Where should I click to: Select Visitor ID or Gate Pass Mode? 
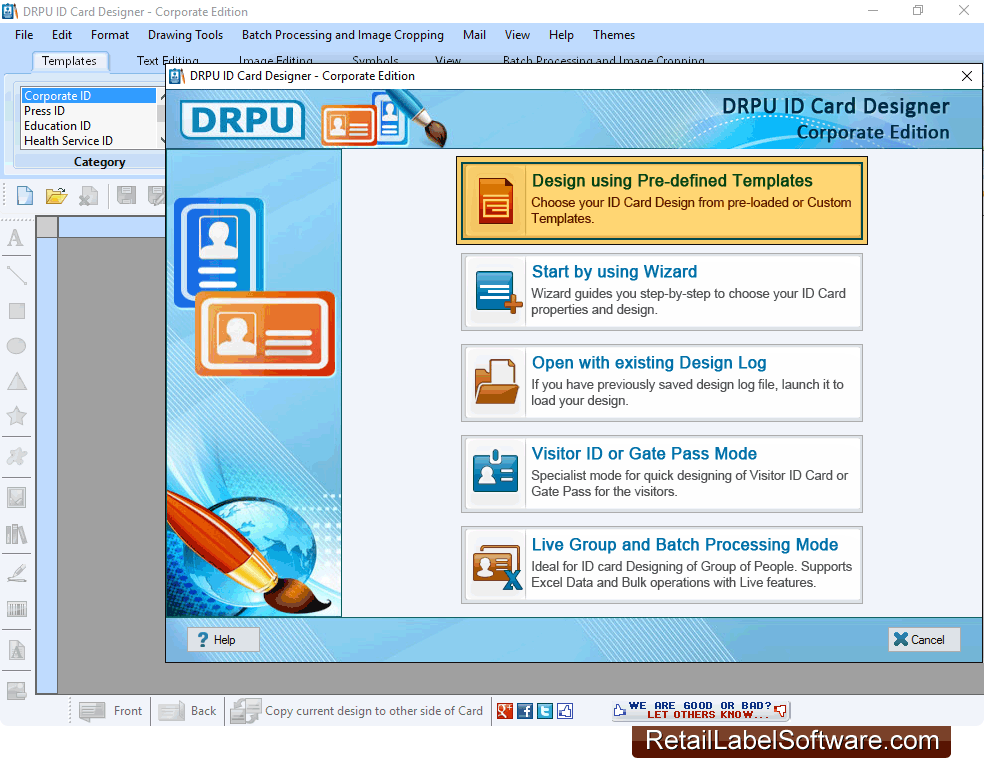[661, 473]
